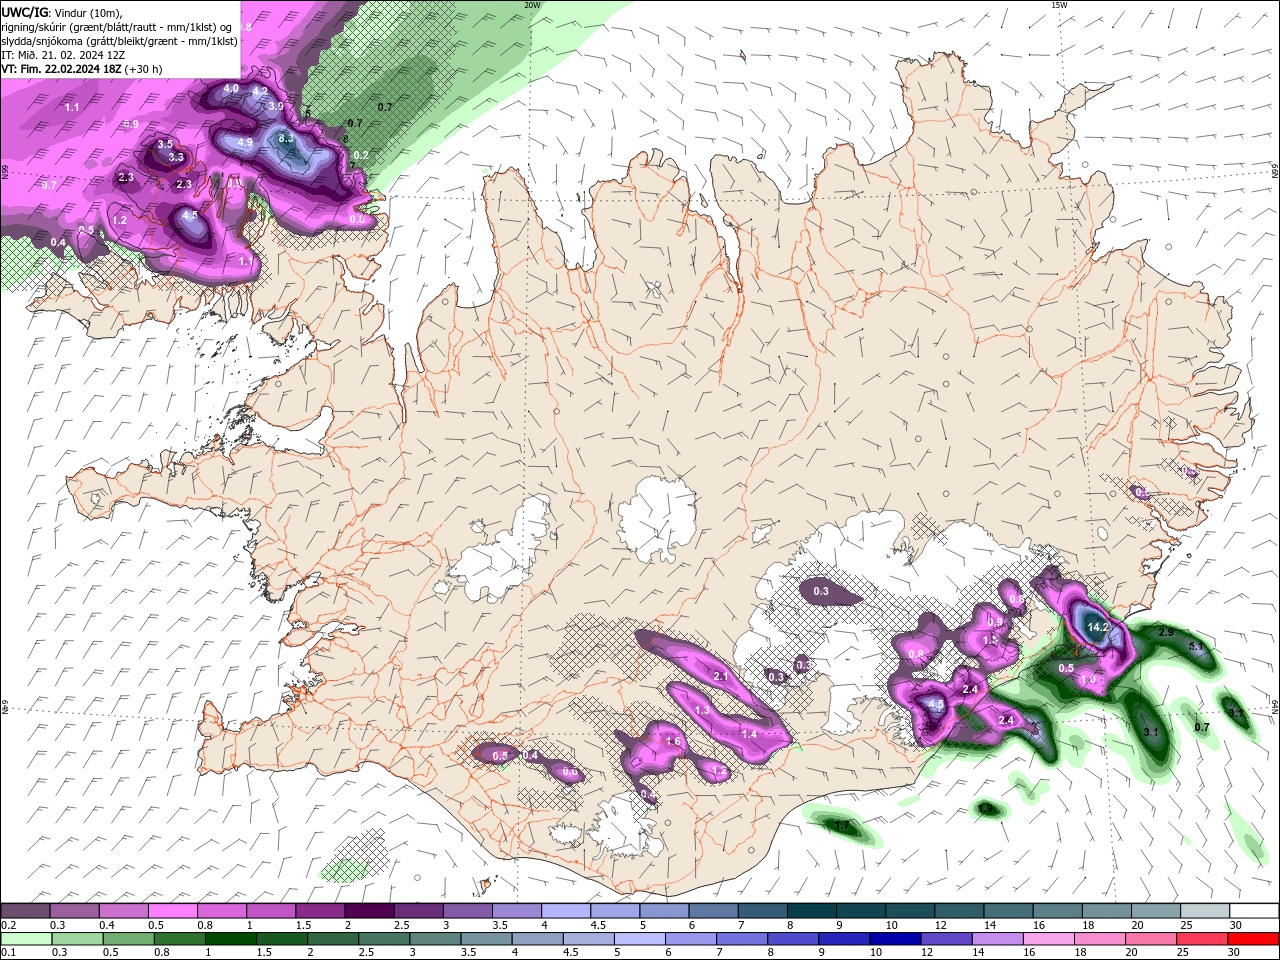
Task: Click the bright red 30 swatch in the rain legend
Action: pyautogui.click(x=1253, y=939)
